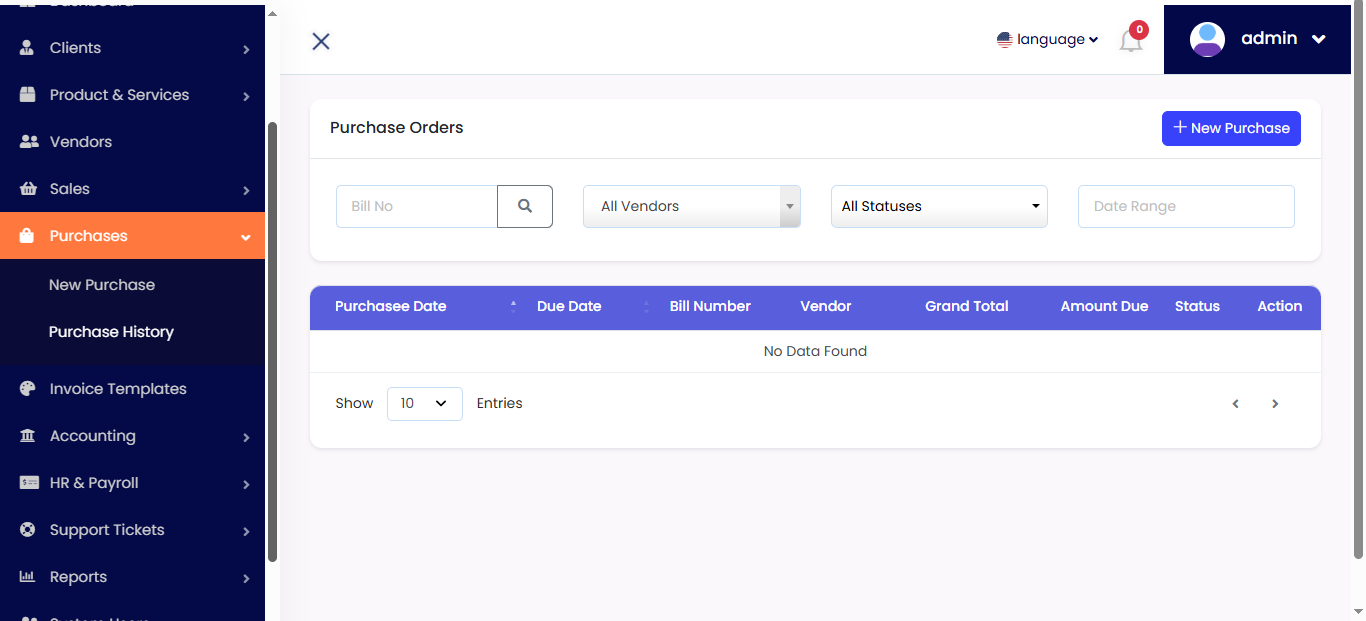Open the All Statuses dropdown
The height and width of the screenshot is (621, 1366).
click(939, 206)
